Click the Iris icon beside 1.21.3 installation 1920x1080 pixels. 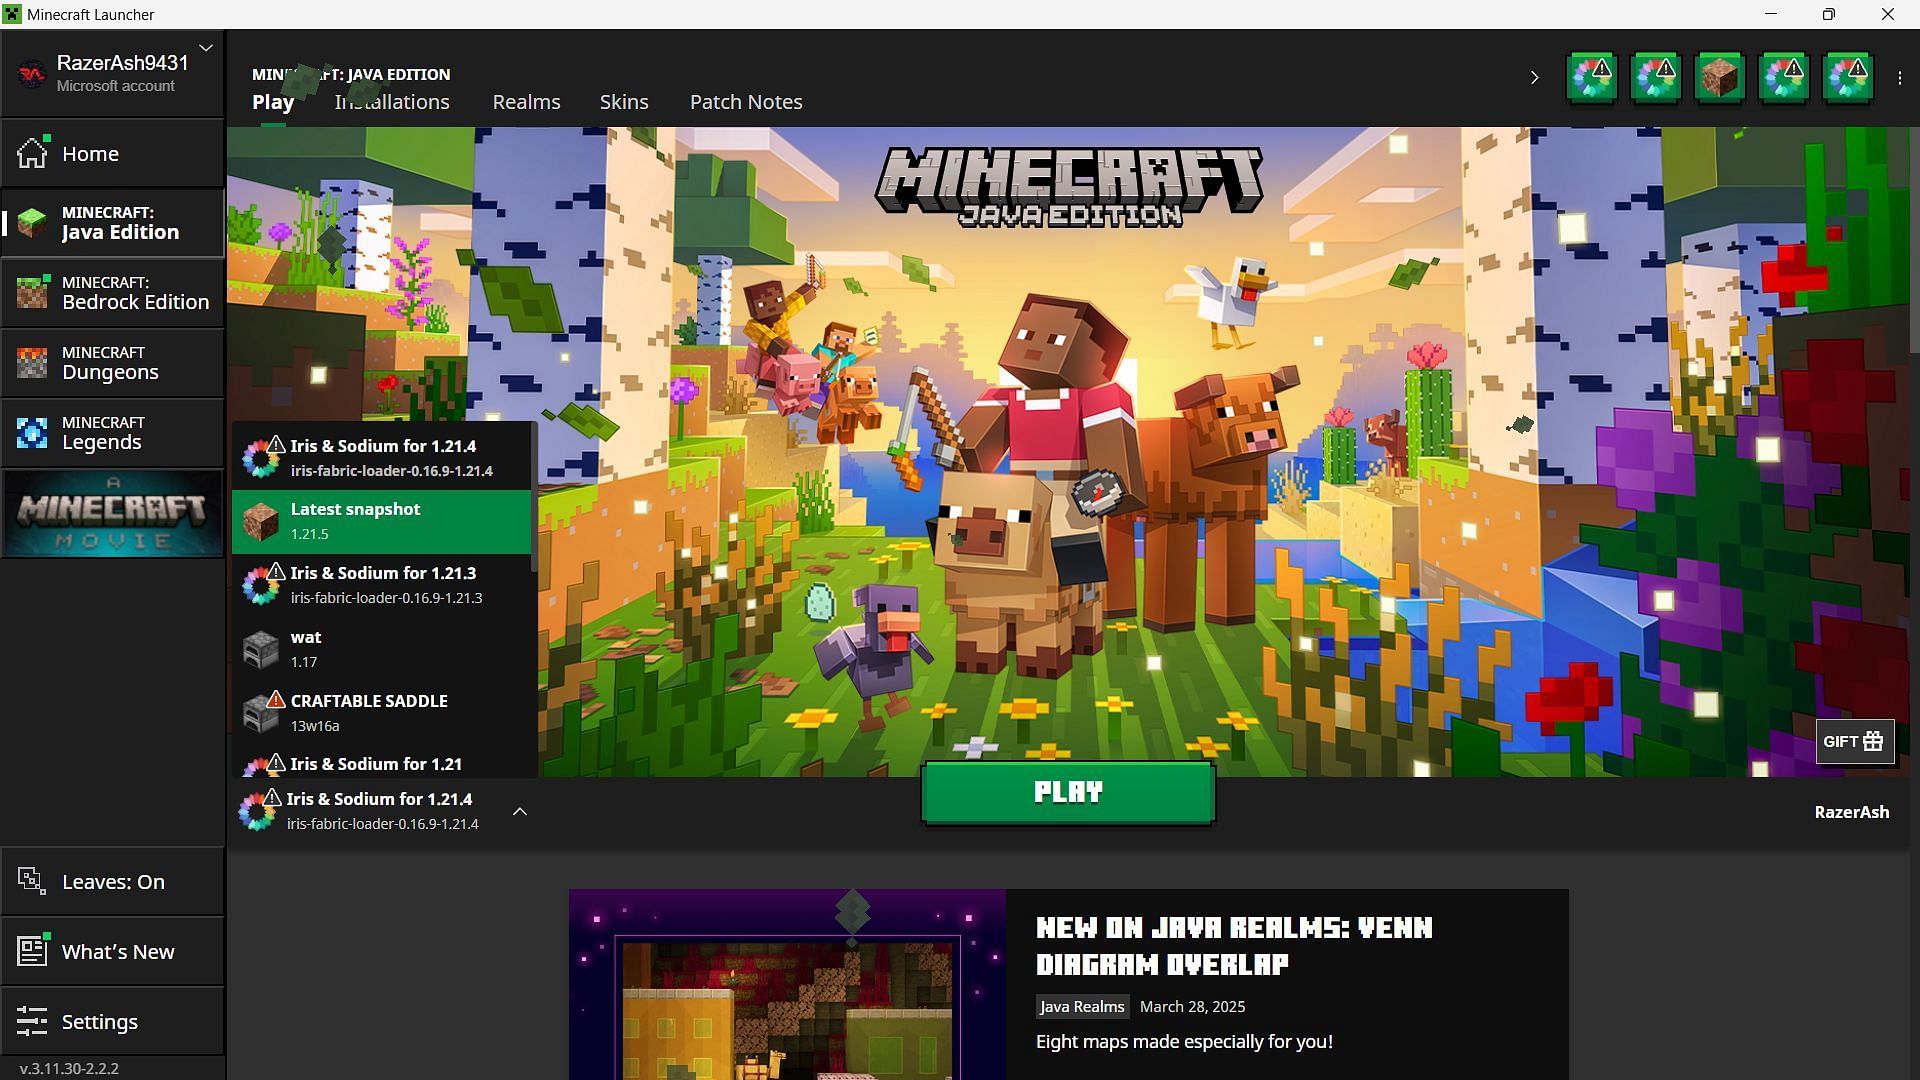[x=261, y=585]
